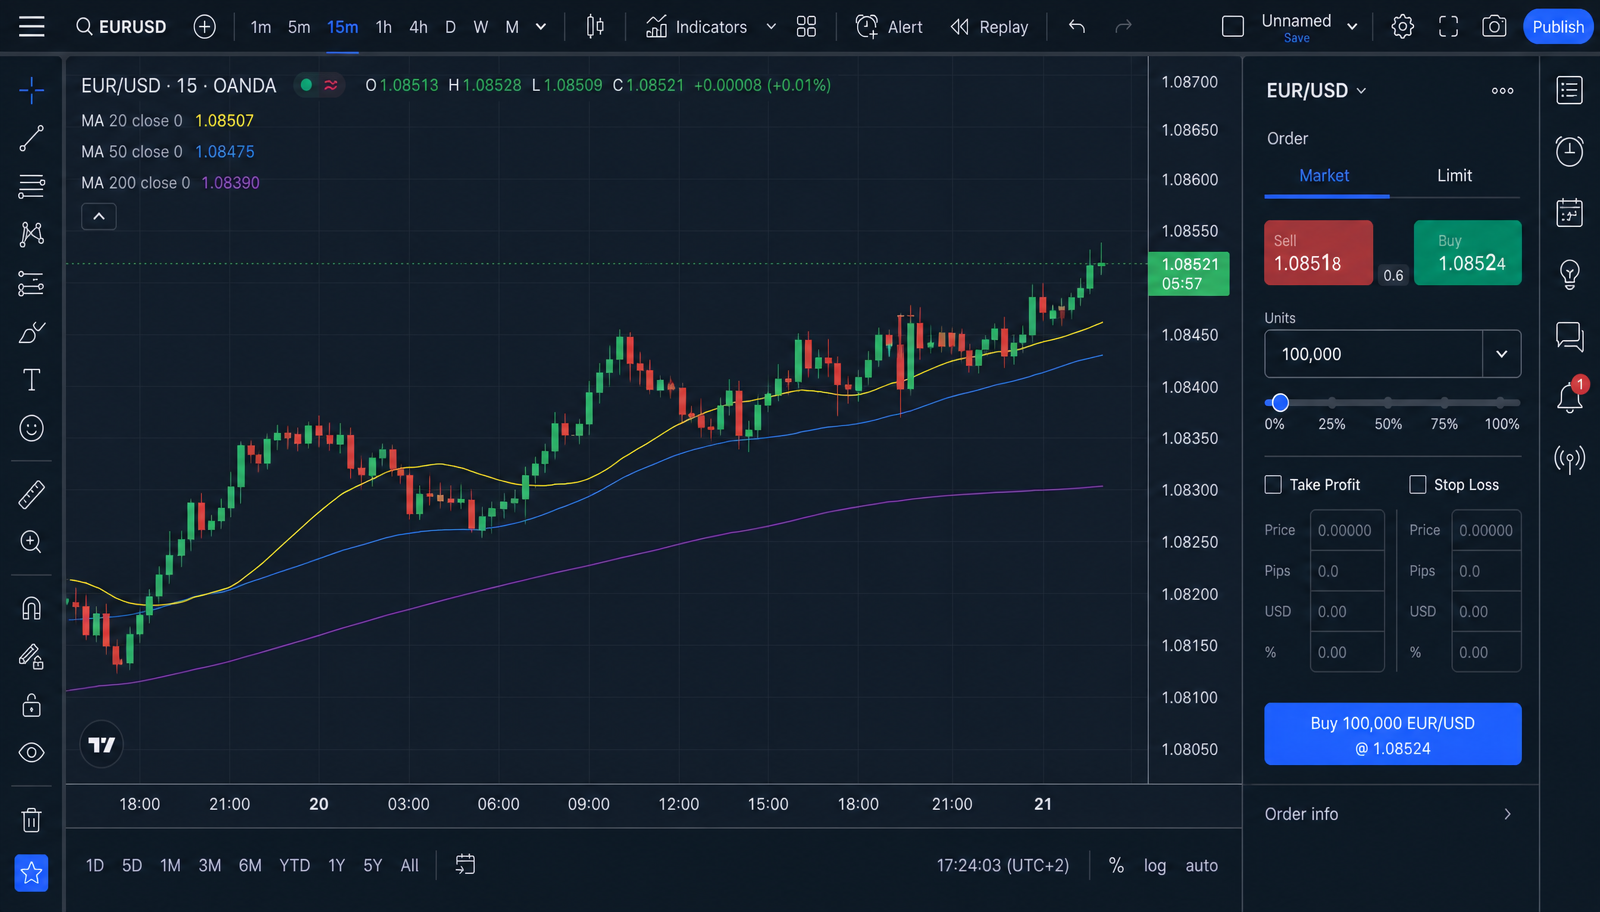
Task: Toggle hide all drawings eye
Action: (32, 752)
